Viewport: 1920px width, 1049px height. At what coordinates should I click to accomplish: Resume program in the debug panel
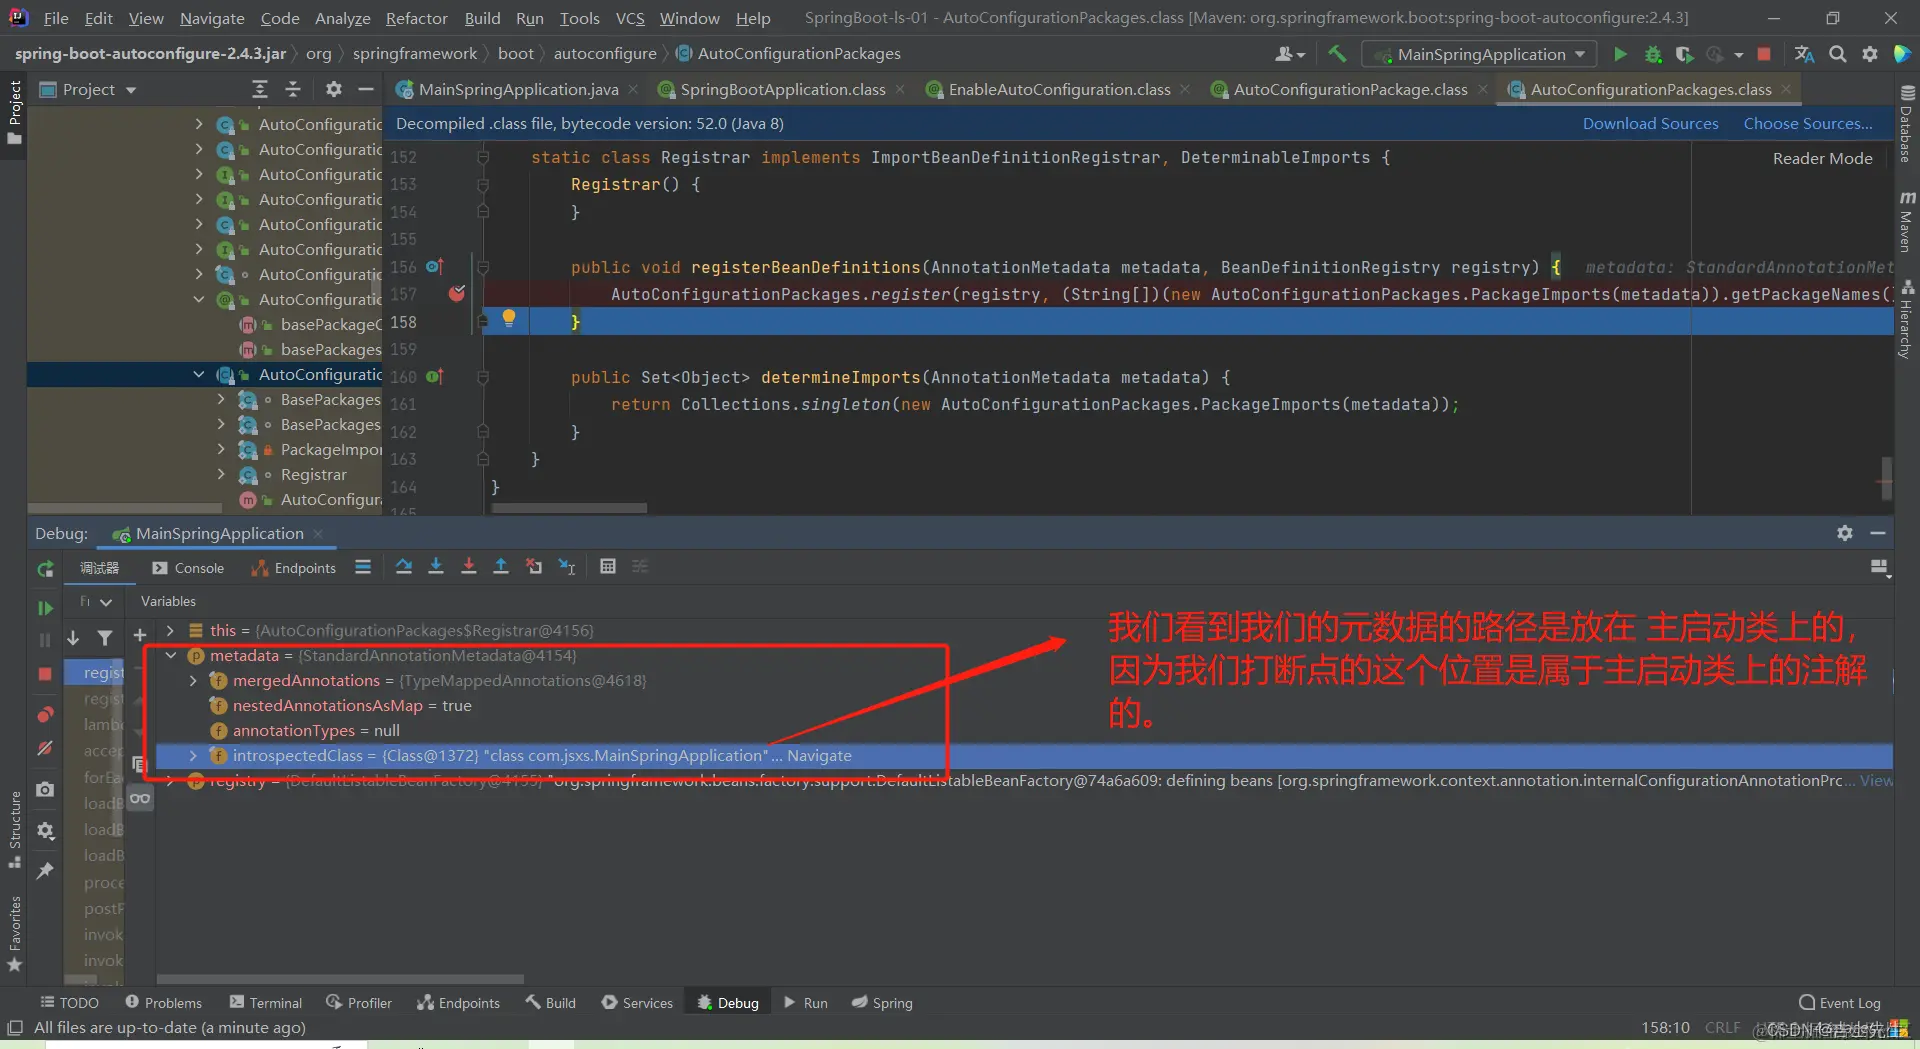click(45, 608)
